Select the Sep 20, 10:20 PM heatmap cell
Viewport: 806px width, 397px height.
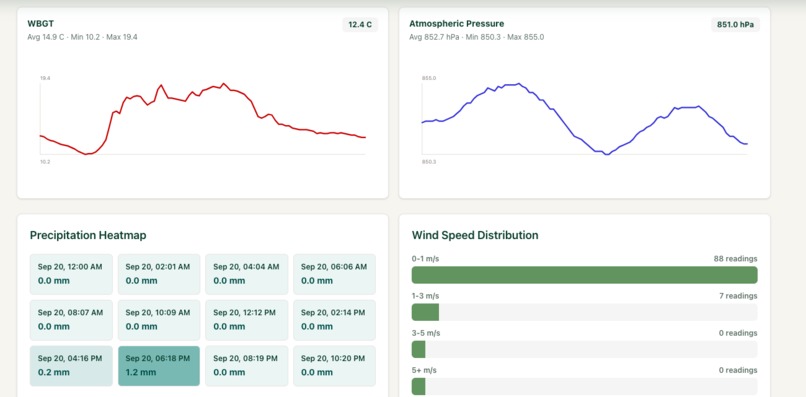coord(334,366)
